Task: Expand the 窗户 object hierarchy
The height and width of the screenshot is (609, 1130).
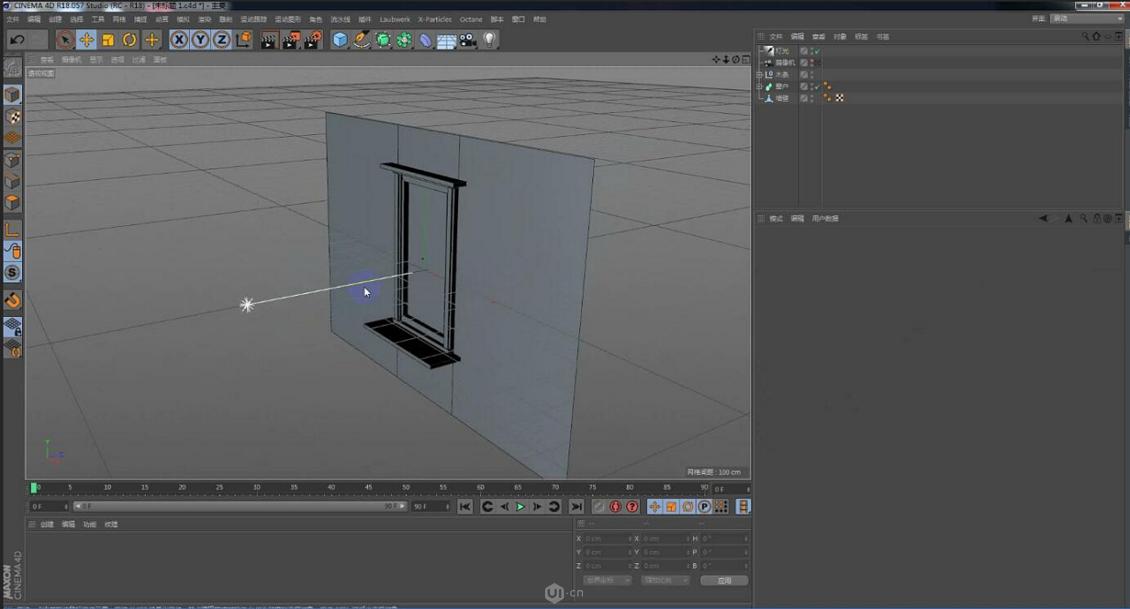Action: click(x=759, y=86)
